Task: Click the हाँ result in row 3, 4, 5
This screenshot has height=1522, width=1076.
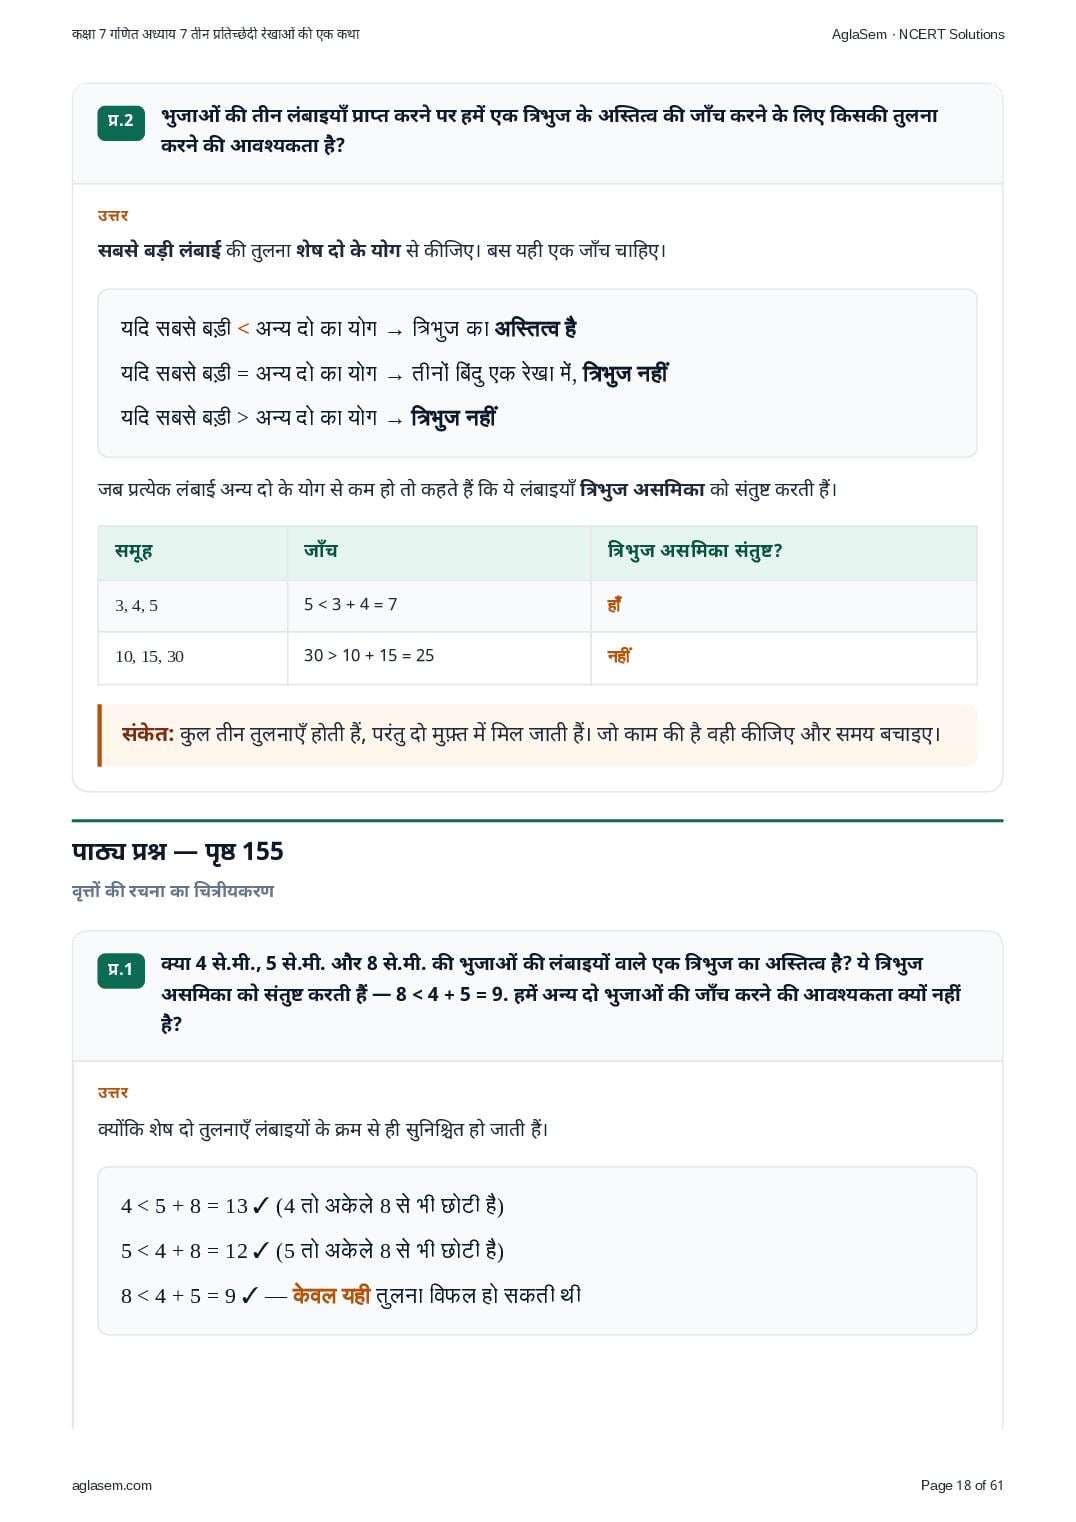Action: pyautogui.click(x=614, y=604)
